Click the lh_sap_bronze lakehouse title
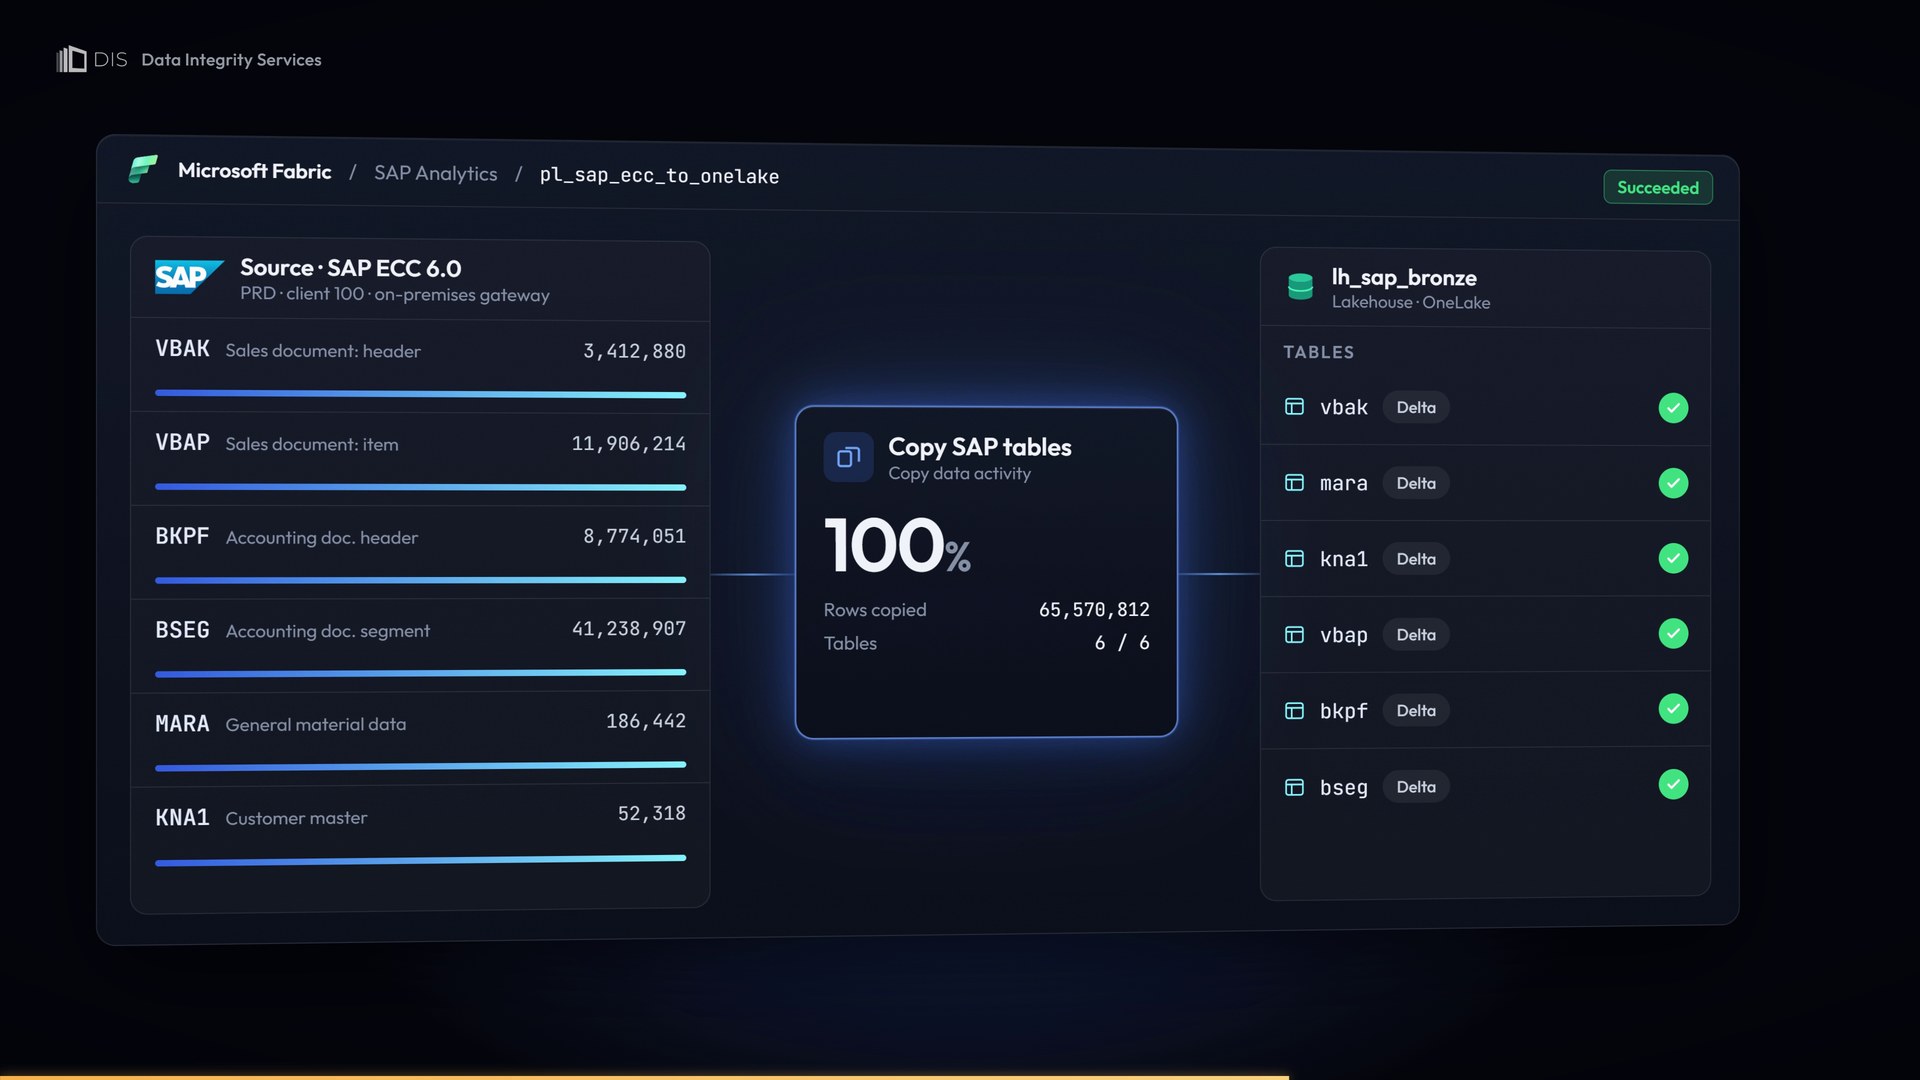Viewport: 1920px width, 1080px height. pos(1404,278)
